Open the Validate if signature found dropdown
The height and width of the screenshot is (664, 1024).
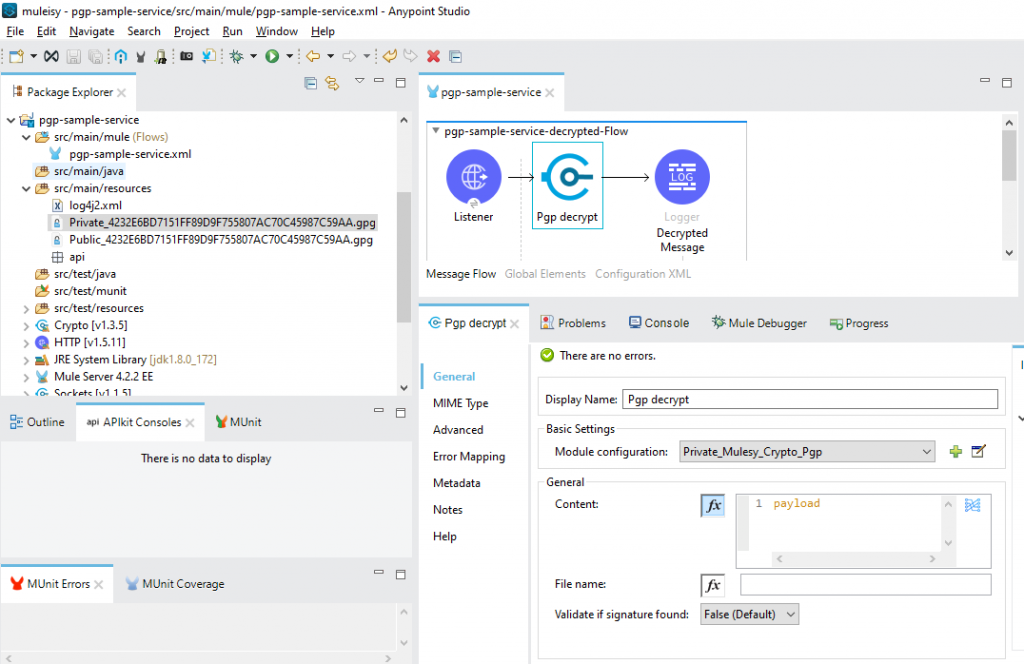[x=748, y=613]
